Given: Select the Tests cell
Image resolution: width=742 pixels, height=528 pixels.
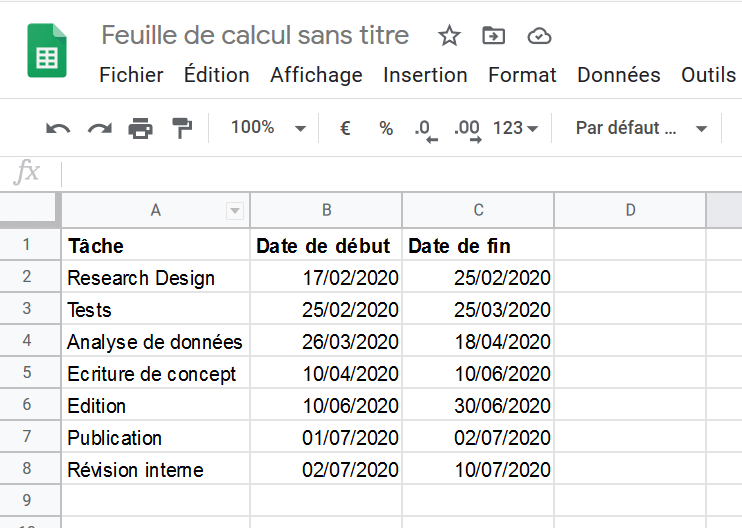Looking at the screenshot, I should (156, 309).
